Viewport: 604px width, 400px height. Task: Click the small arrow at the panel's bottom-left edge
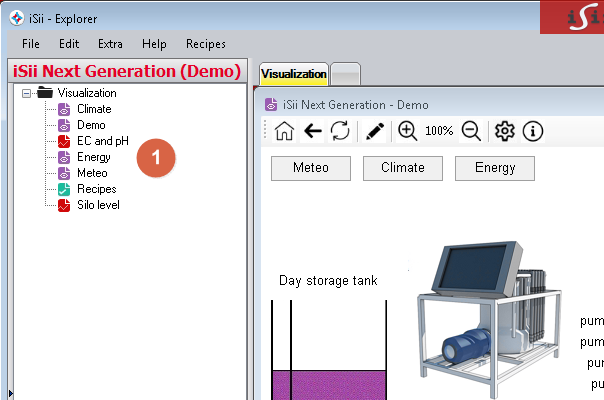click(11, 393)
